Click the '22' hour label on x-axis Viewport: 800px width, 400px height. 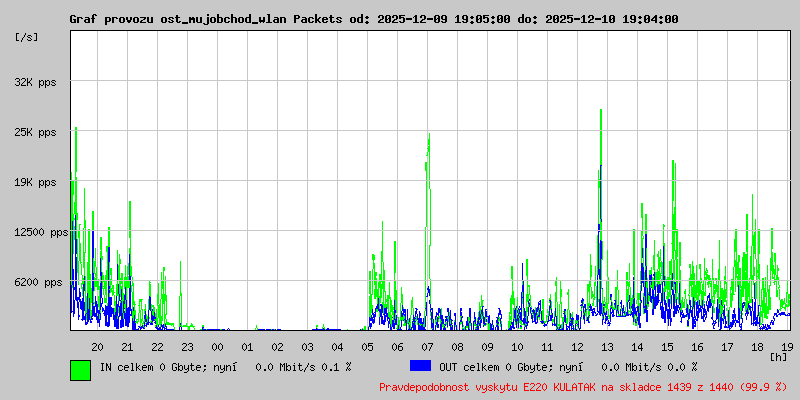(x=157, y=347)
